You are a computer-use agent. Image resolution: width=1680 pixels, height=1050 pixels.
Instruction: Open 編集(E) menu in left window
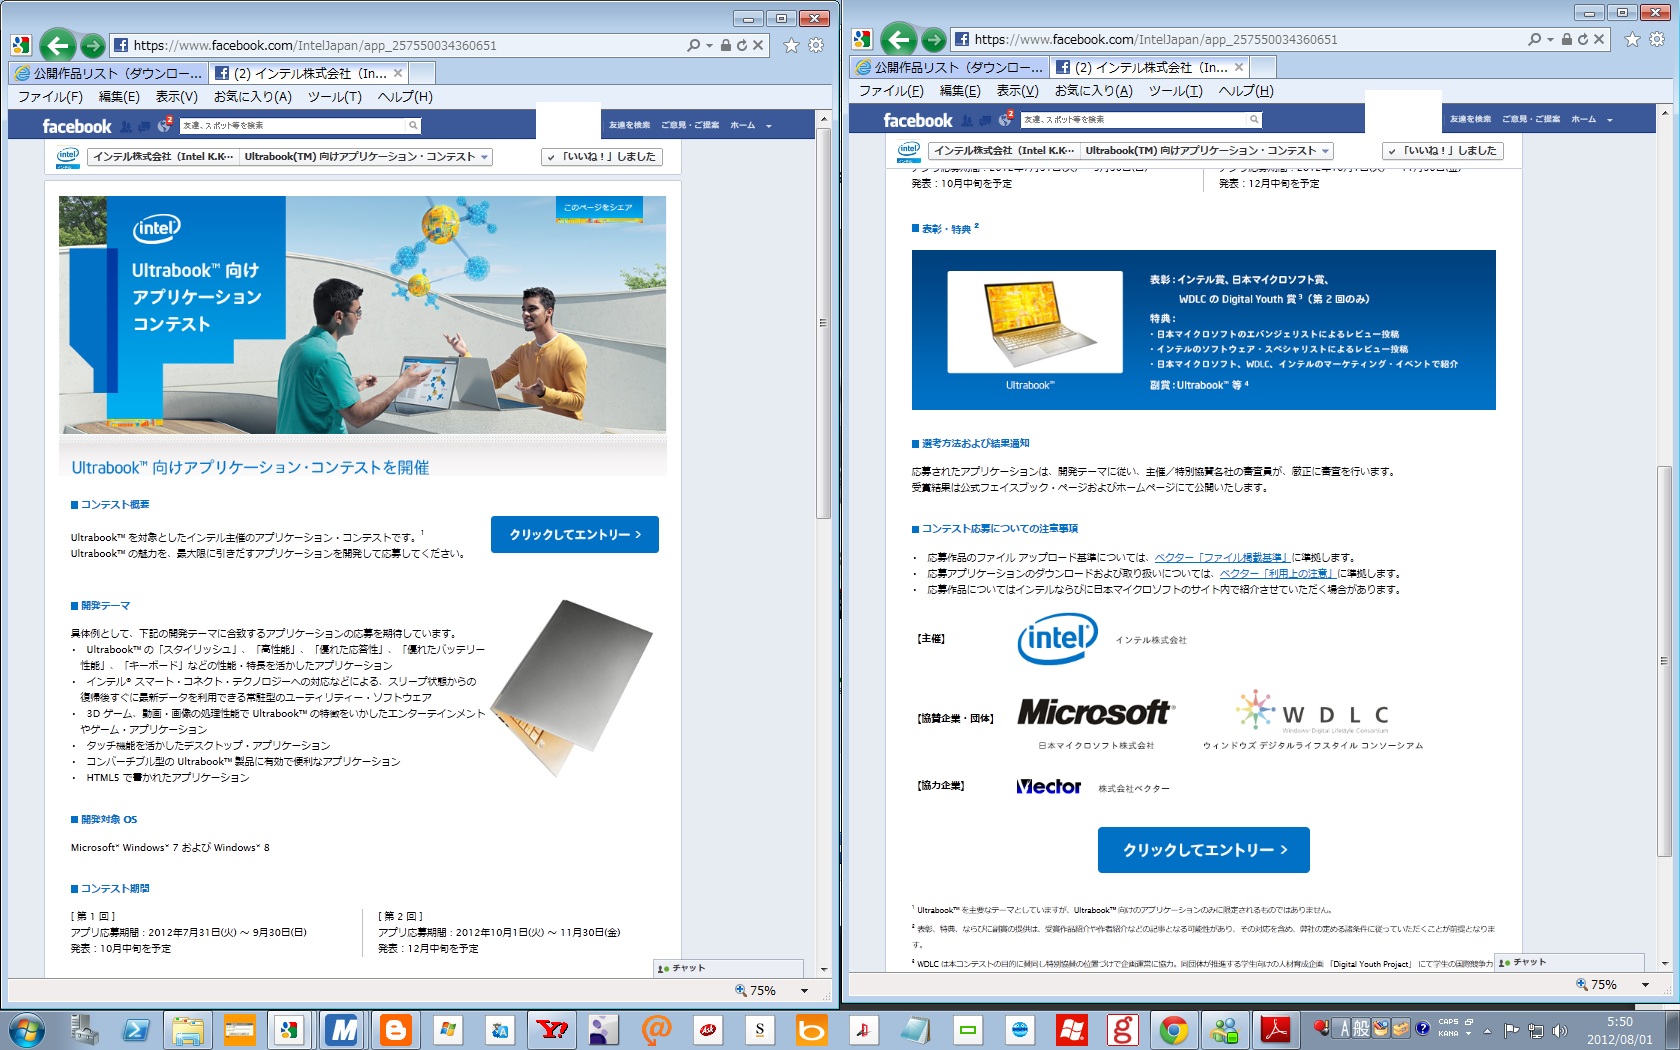point(119,97)
